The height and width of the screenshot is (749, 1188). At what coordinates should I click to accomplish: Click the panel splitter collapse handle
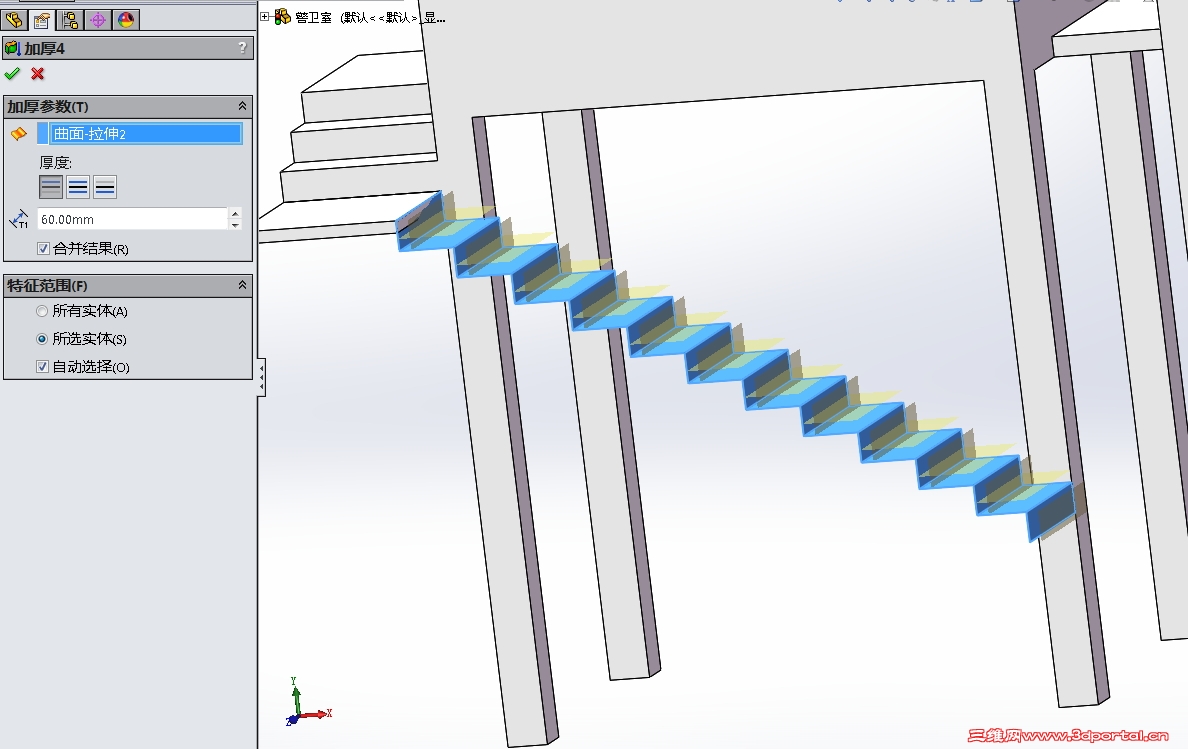(x=261, y=376)
